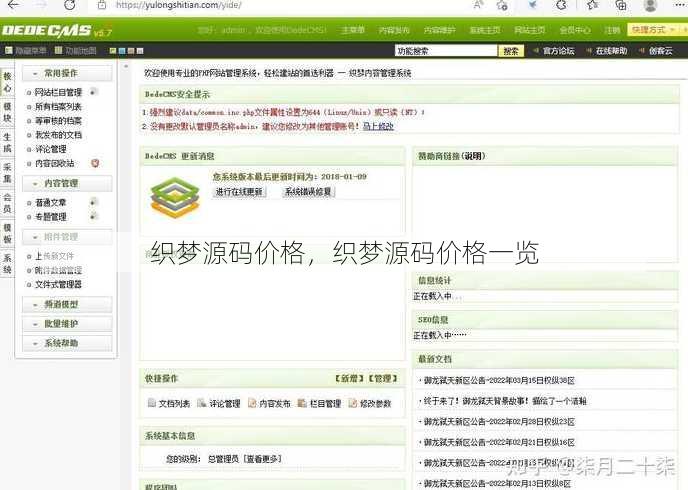Image resolution: width=688 pixels, height=490 pixels.
Task: Expand the 系统帮助 section
Action: coord(67,343)
